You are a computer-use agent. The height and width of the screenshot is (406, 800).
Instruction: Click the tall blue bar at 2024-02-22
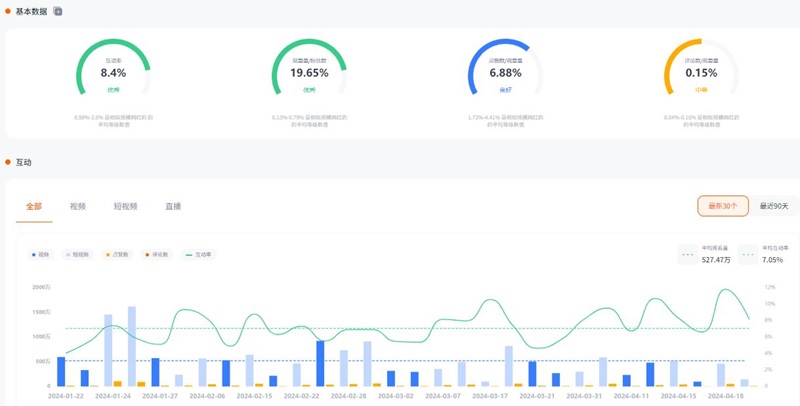(320, 363)
